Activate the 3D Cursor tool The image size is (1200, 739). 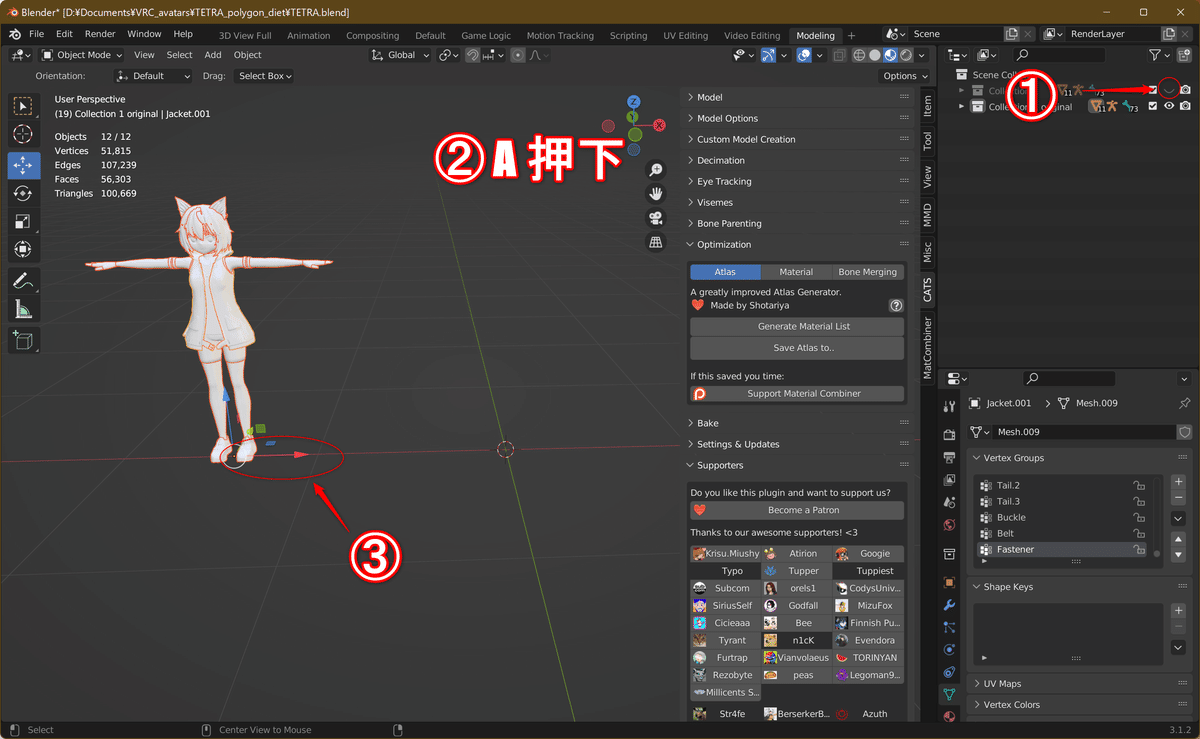[24, 134]
